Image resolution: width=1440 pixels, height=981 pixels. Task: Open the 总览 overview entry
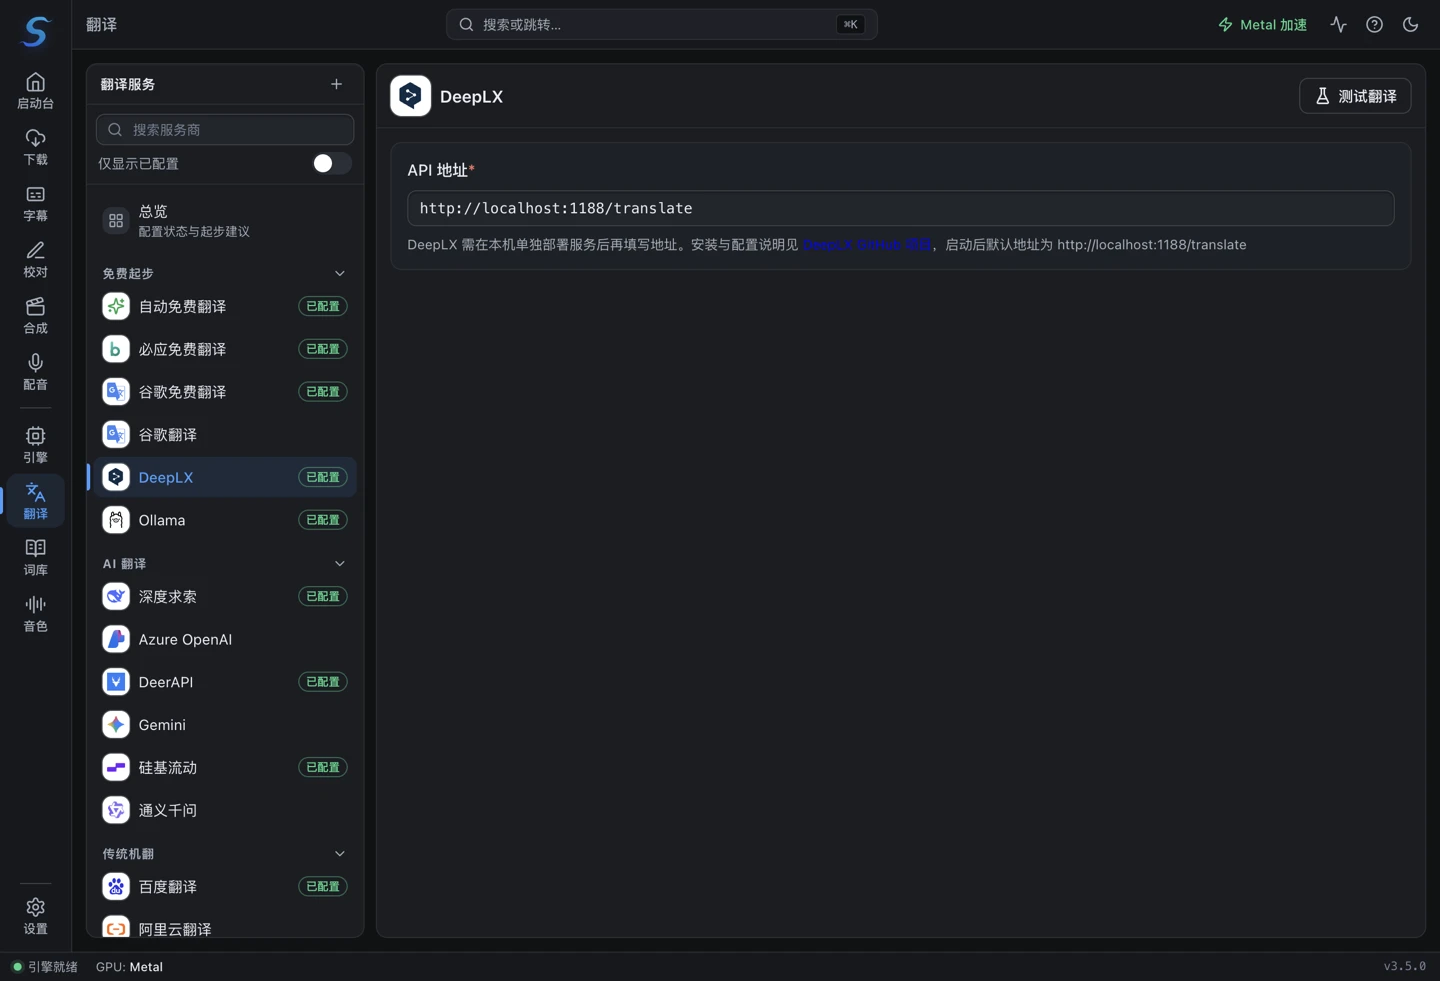click(225, 221)
